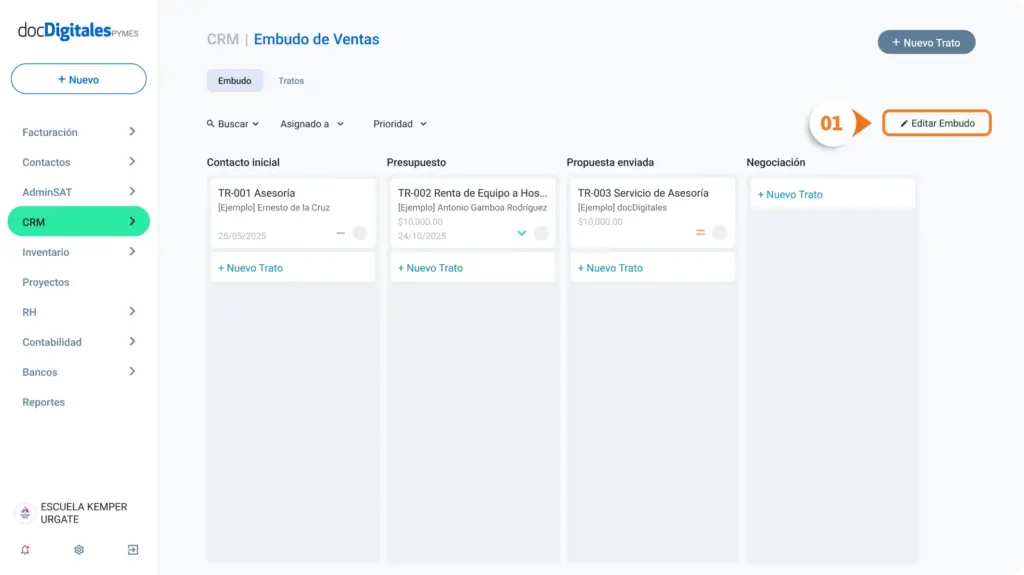Click the Editar Embudo button
Viewport: 1024px width, 575px height.
click(x=936, y=123)
